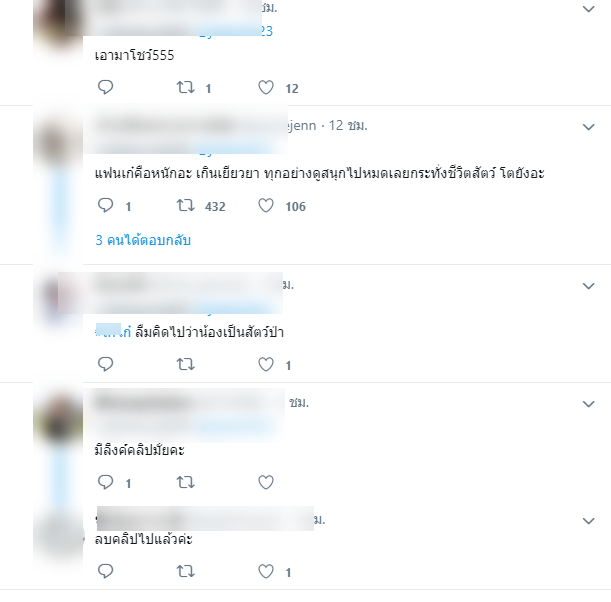The width and height of the screenshot is (611, 602).
Task: Retweet the มีลิงค์คลิปมั้ยคะ tweet
Action: pyautogui.click(x=185, y=482)
